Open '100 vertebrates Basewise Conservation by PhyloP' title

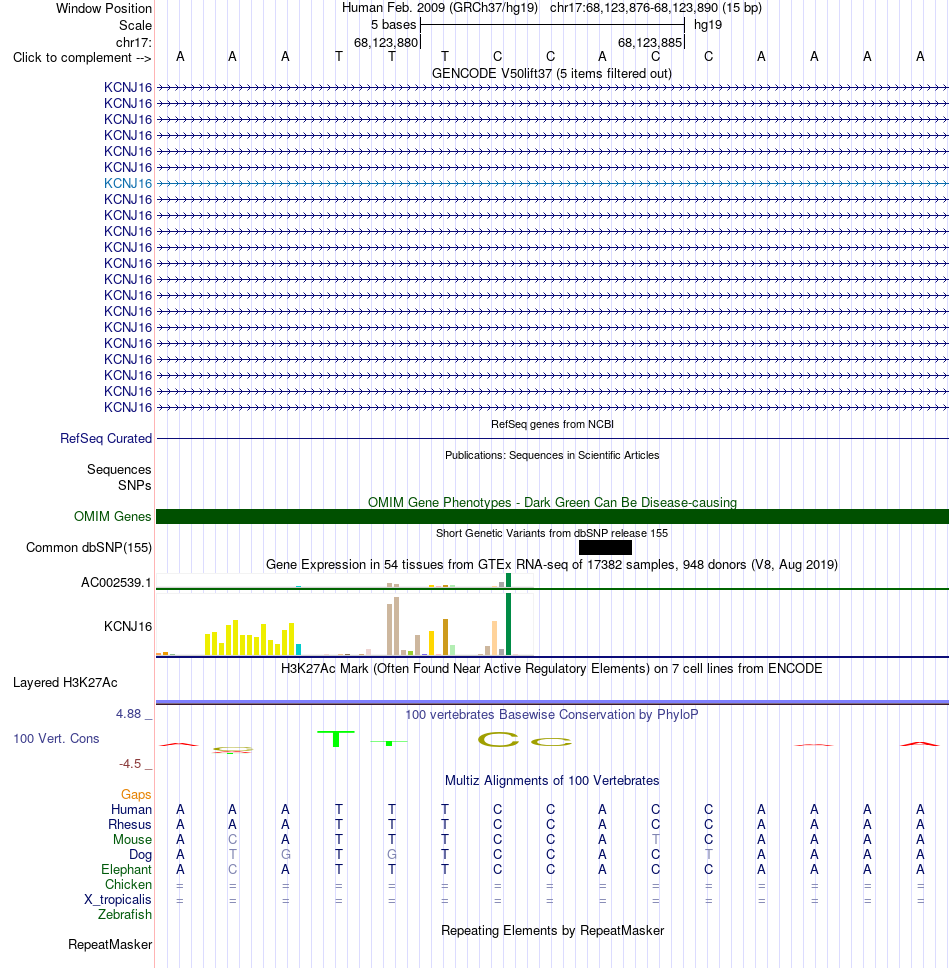[552, 714]
